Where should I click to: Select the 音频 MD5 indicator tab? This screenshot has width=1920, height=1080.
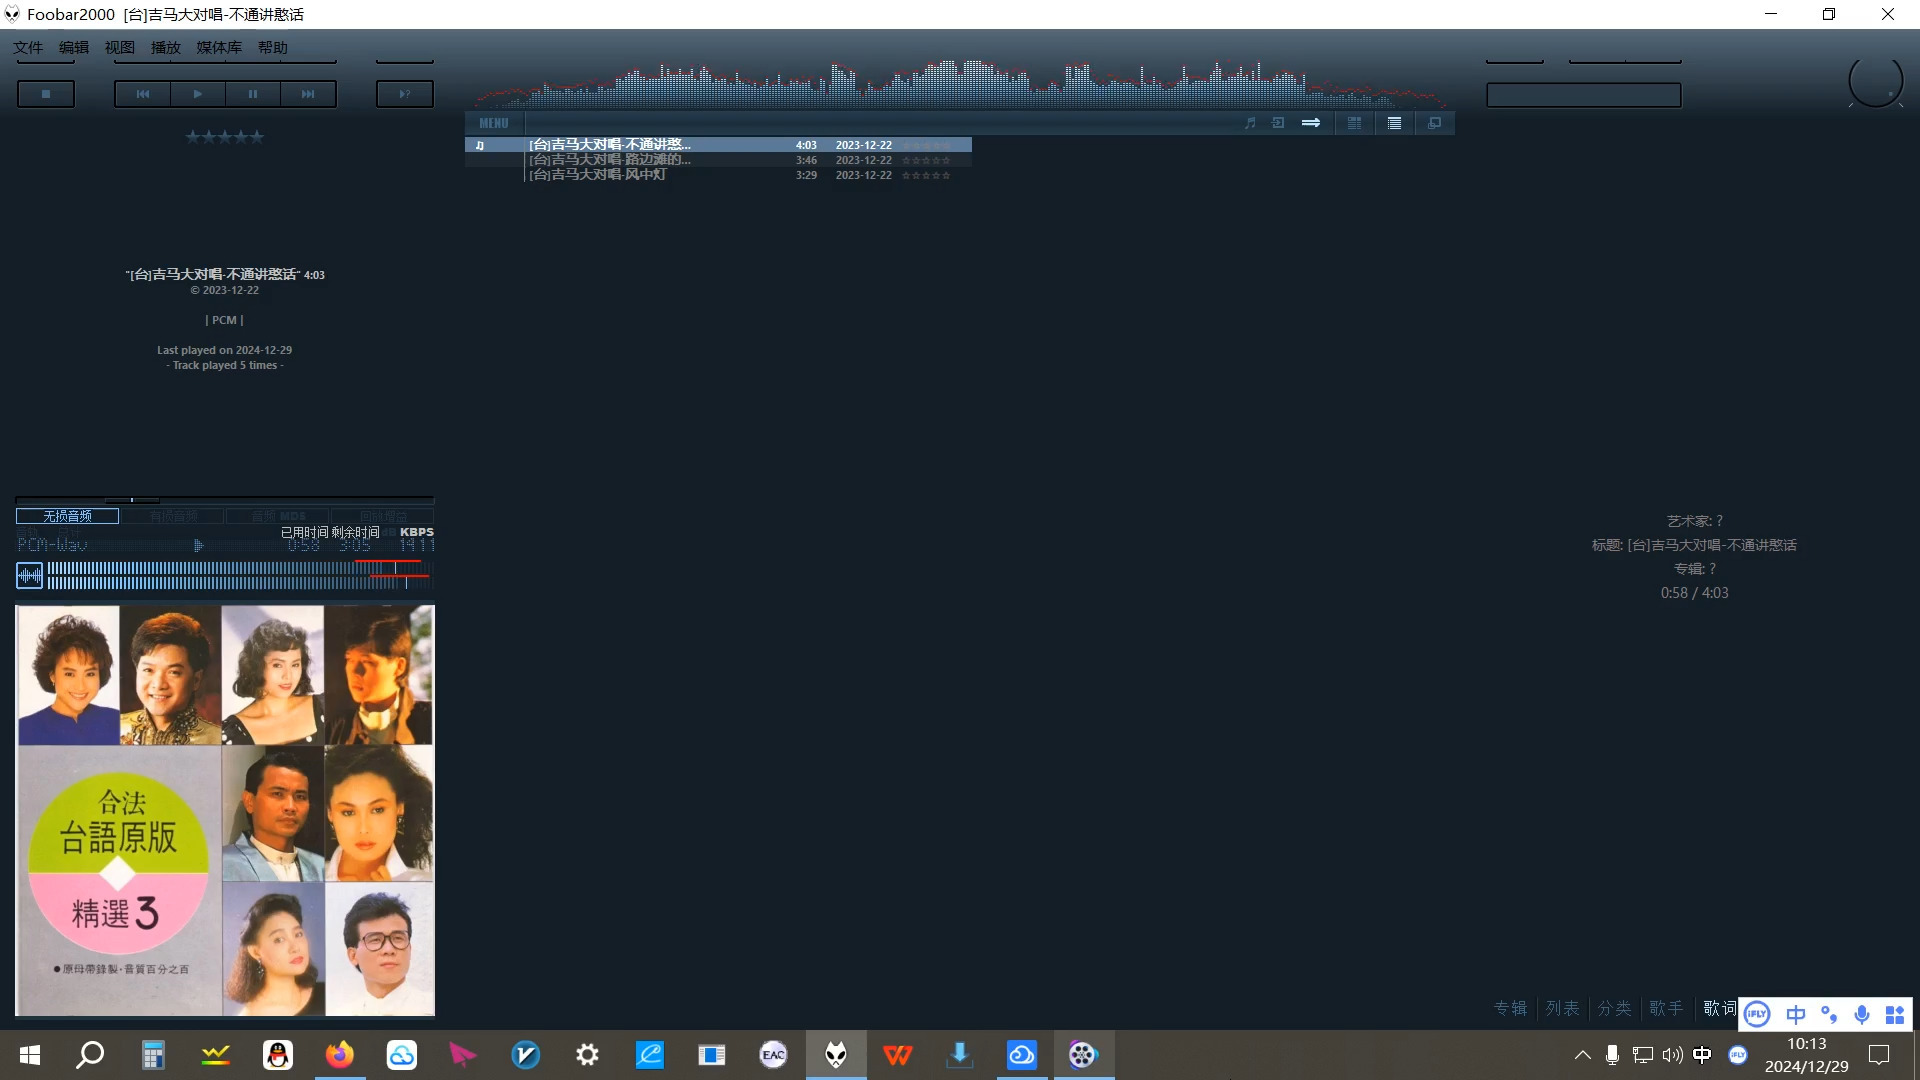pyautogui.click(x=278, y=516)
